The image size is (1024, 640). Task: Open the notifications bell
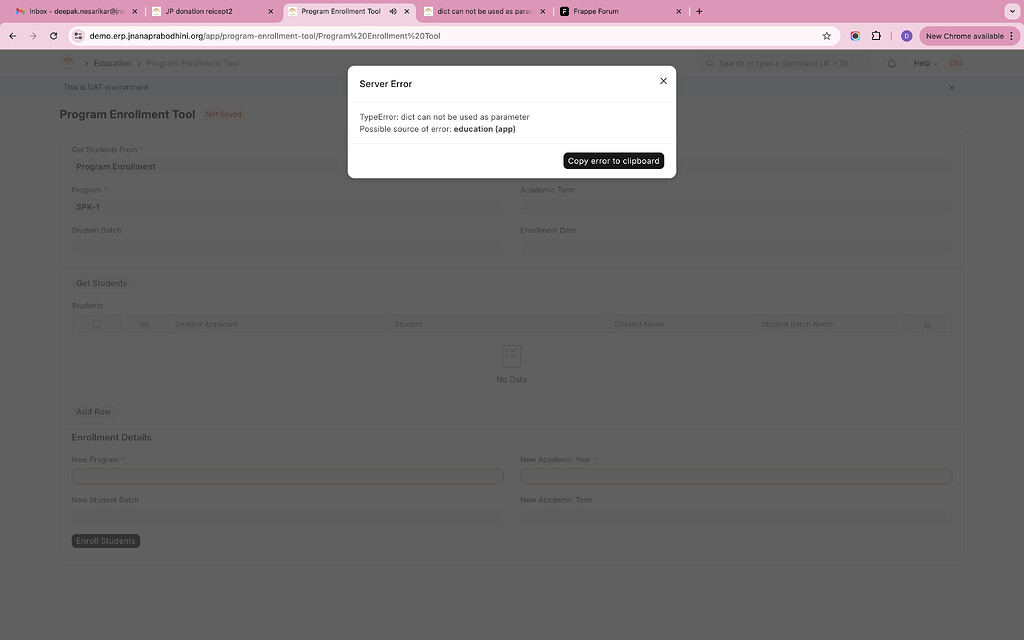tap(890, 62)
